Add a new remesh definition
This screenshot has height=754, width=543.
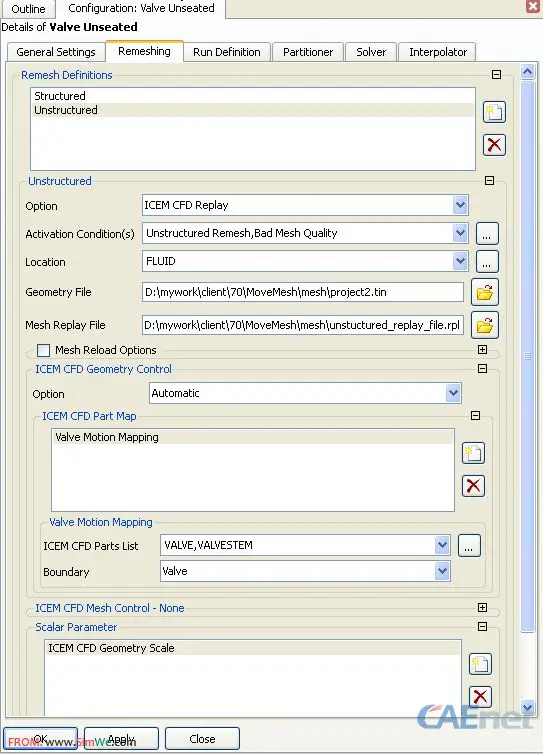point(494,112)
